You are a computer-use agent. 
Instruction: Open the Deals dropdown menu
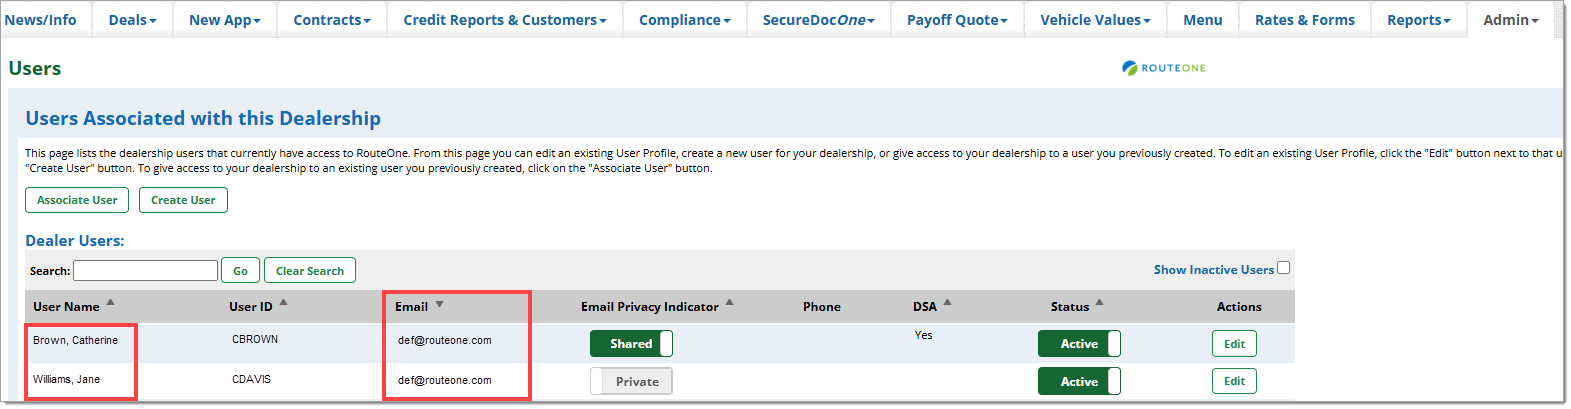tap(132, 20)
